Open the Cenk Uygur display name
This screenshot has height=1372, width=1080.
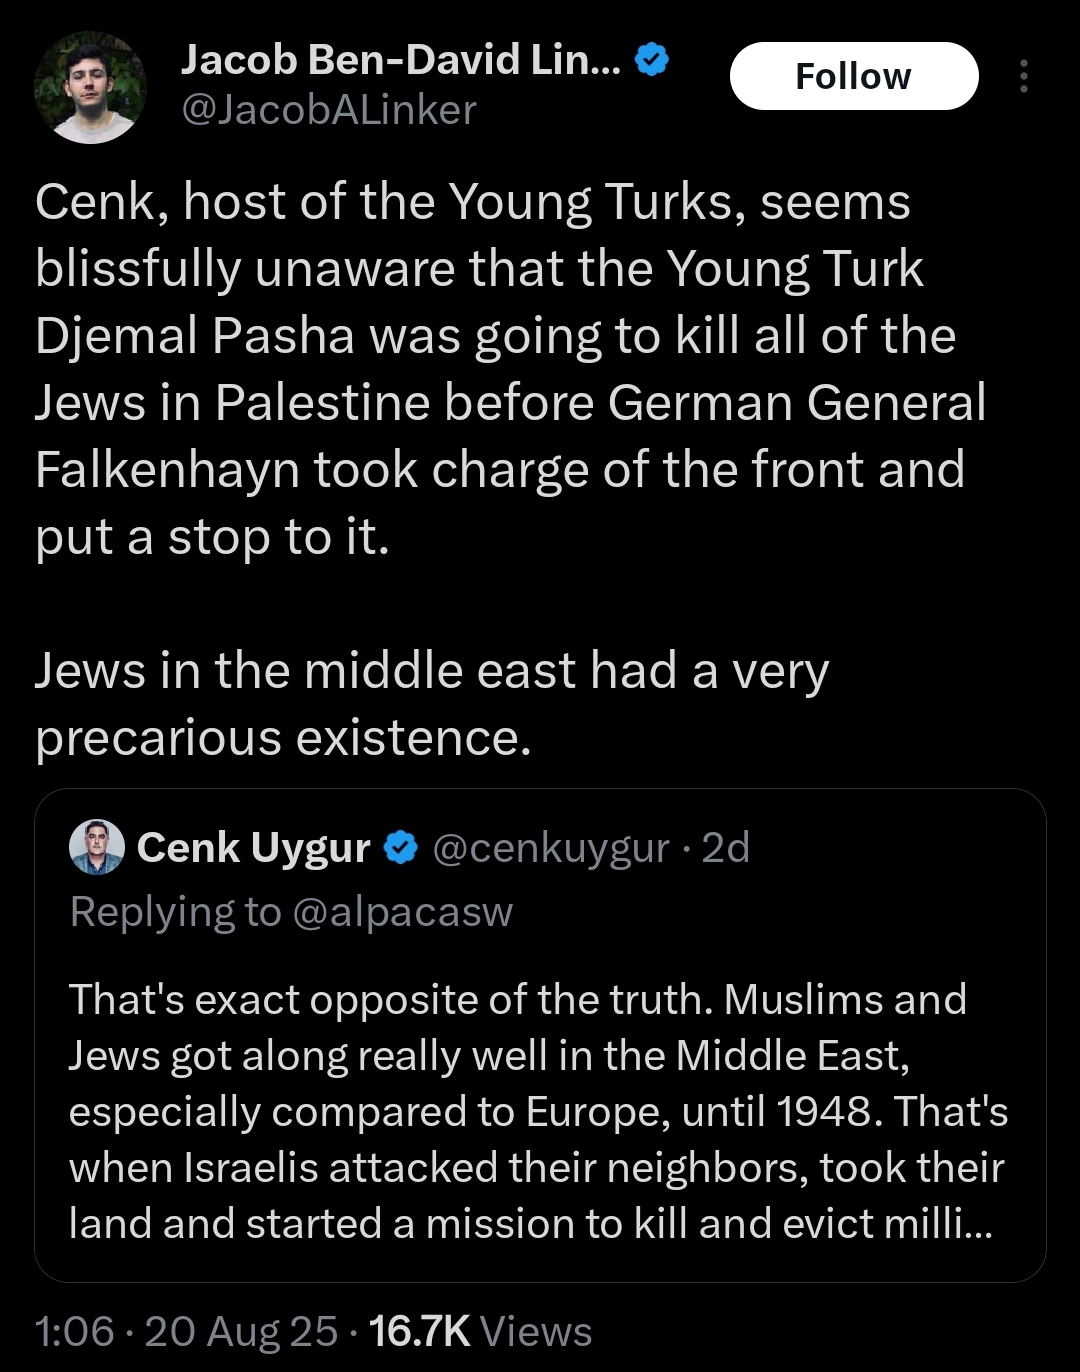[x=254, y=848]
